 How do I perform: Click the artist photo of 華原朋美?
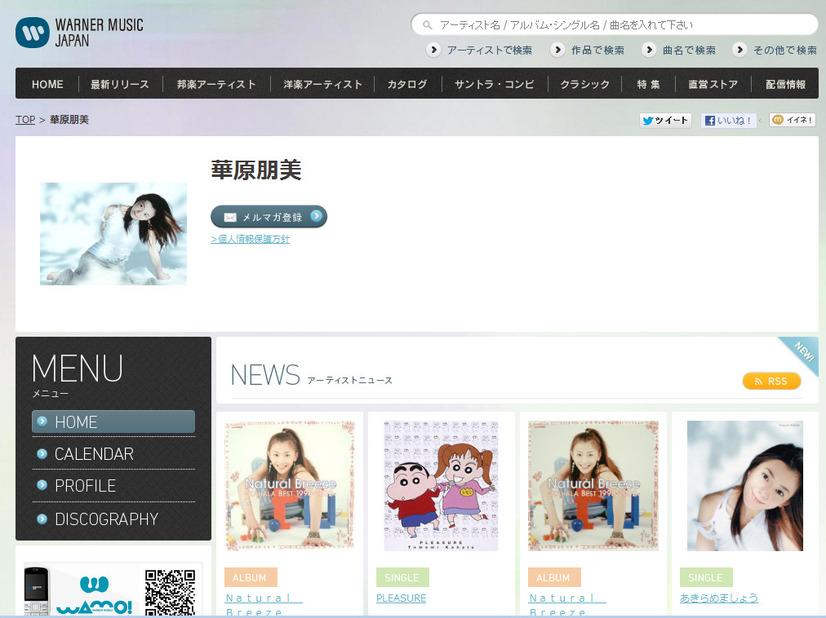[113, 234]
